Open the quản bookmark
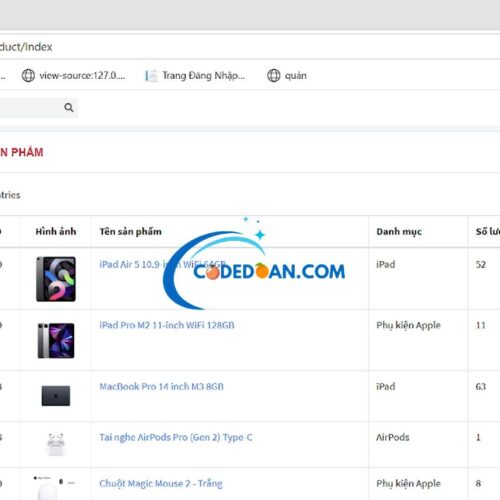Screen dimensions: 500x500 (287, 76)
